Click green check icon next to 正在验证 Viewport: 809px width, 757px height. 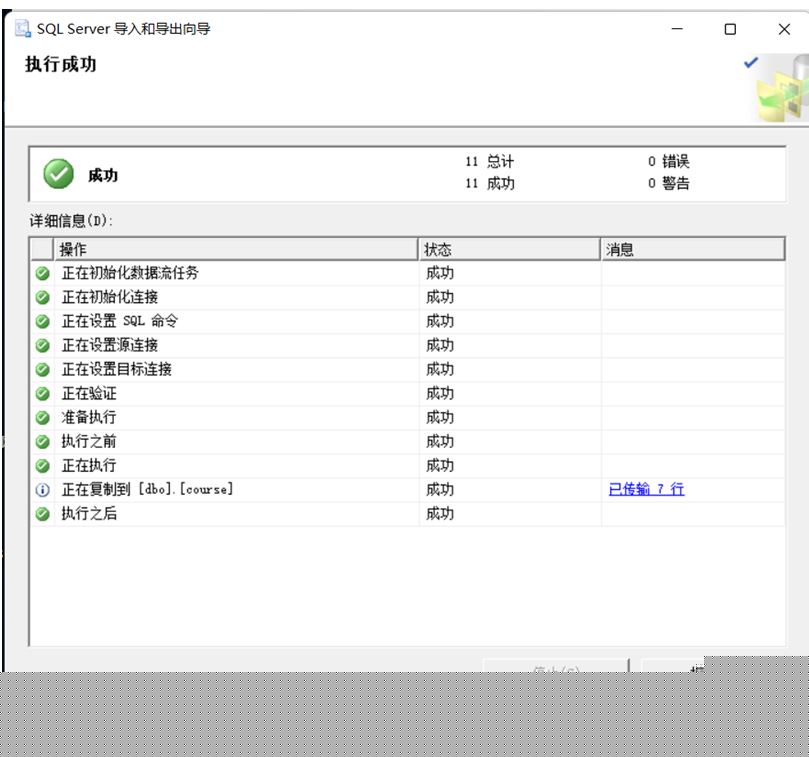tap(43, 393)
